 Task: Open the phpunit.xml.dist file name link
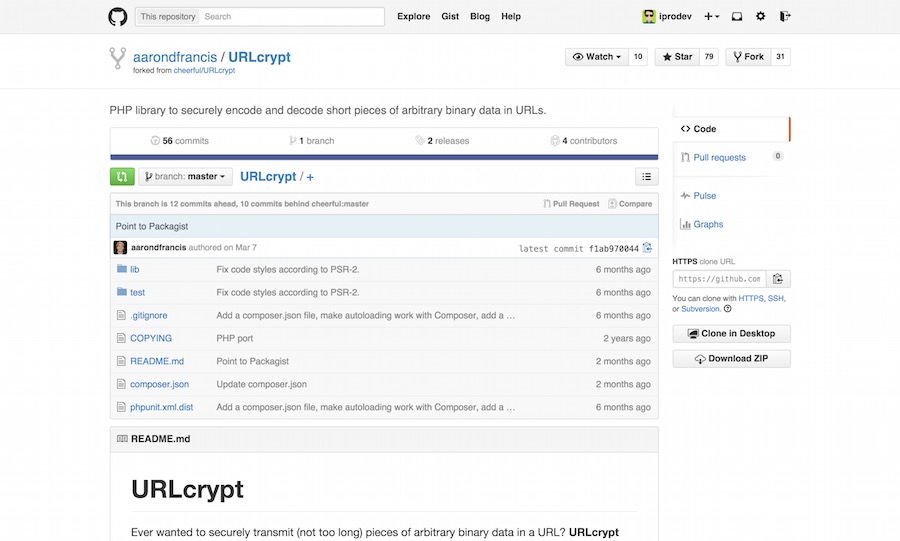coord(161,407)
